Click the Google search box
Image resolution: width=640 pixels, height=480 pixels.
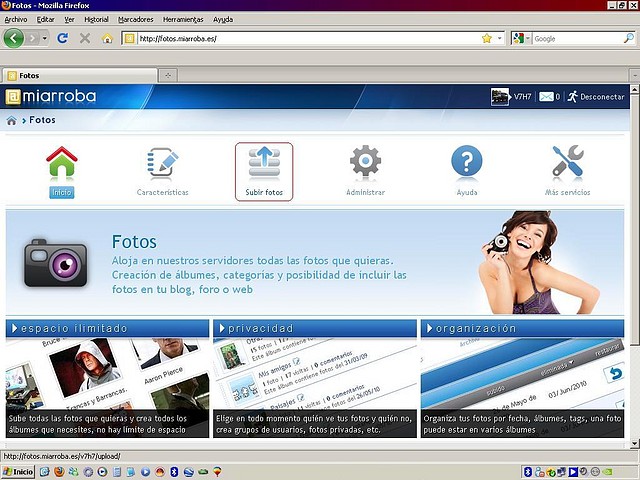[x=578, y=39]
